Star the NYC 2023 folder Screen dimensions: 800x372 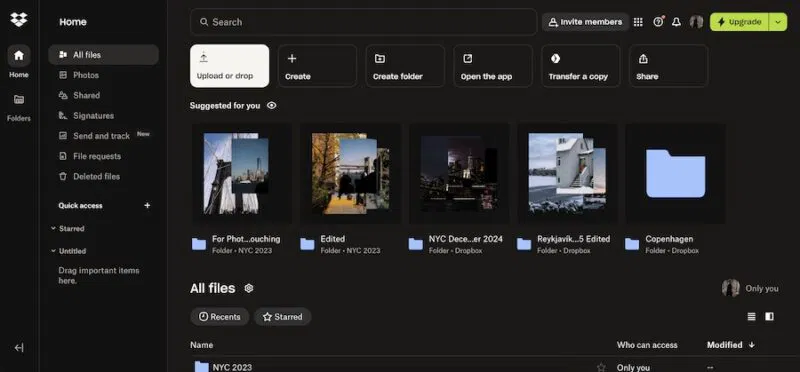click(601, 367)
